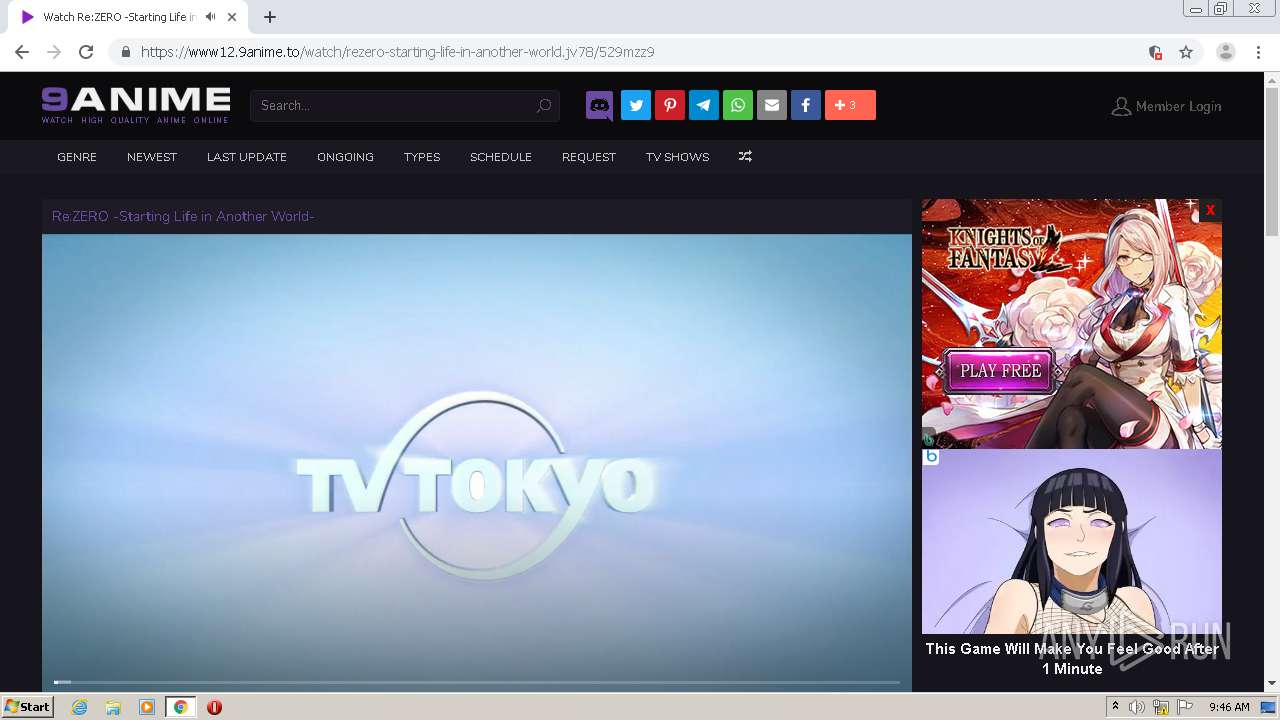1280x720 pixels.
Task: Open a new browser tab
Action: [270, 17]
